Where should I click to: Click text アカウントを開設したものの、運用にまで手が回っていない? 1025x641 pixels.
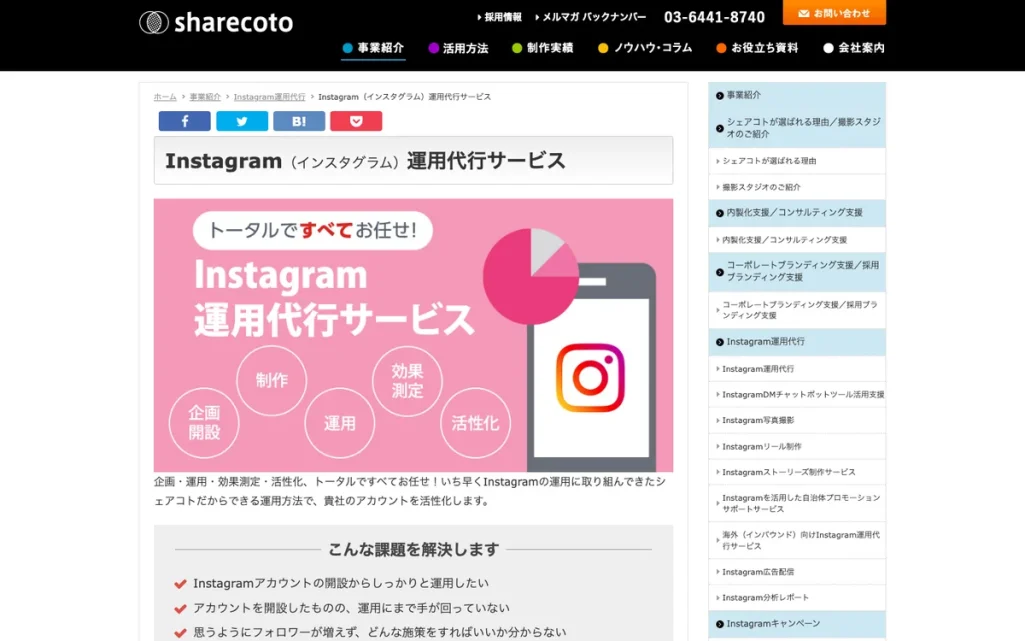click(351, 608)
